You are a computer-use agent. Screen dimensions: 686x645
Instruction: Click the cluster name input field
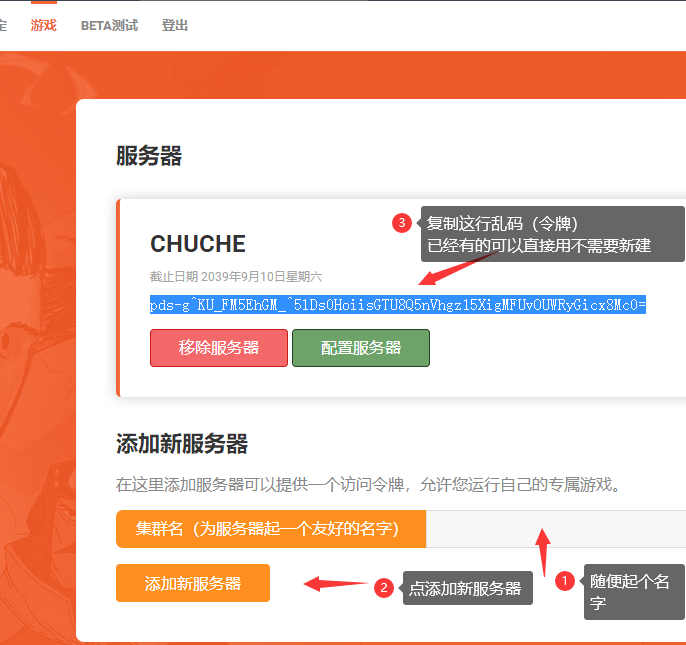[x=556, y=529]
